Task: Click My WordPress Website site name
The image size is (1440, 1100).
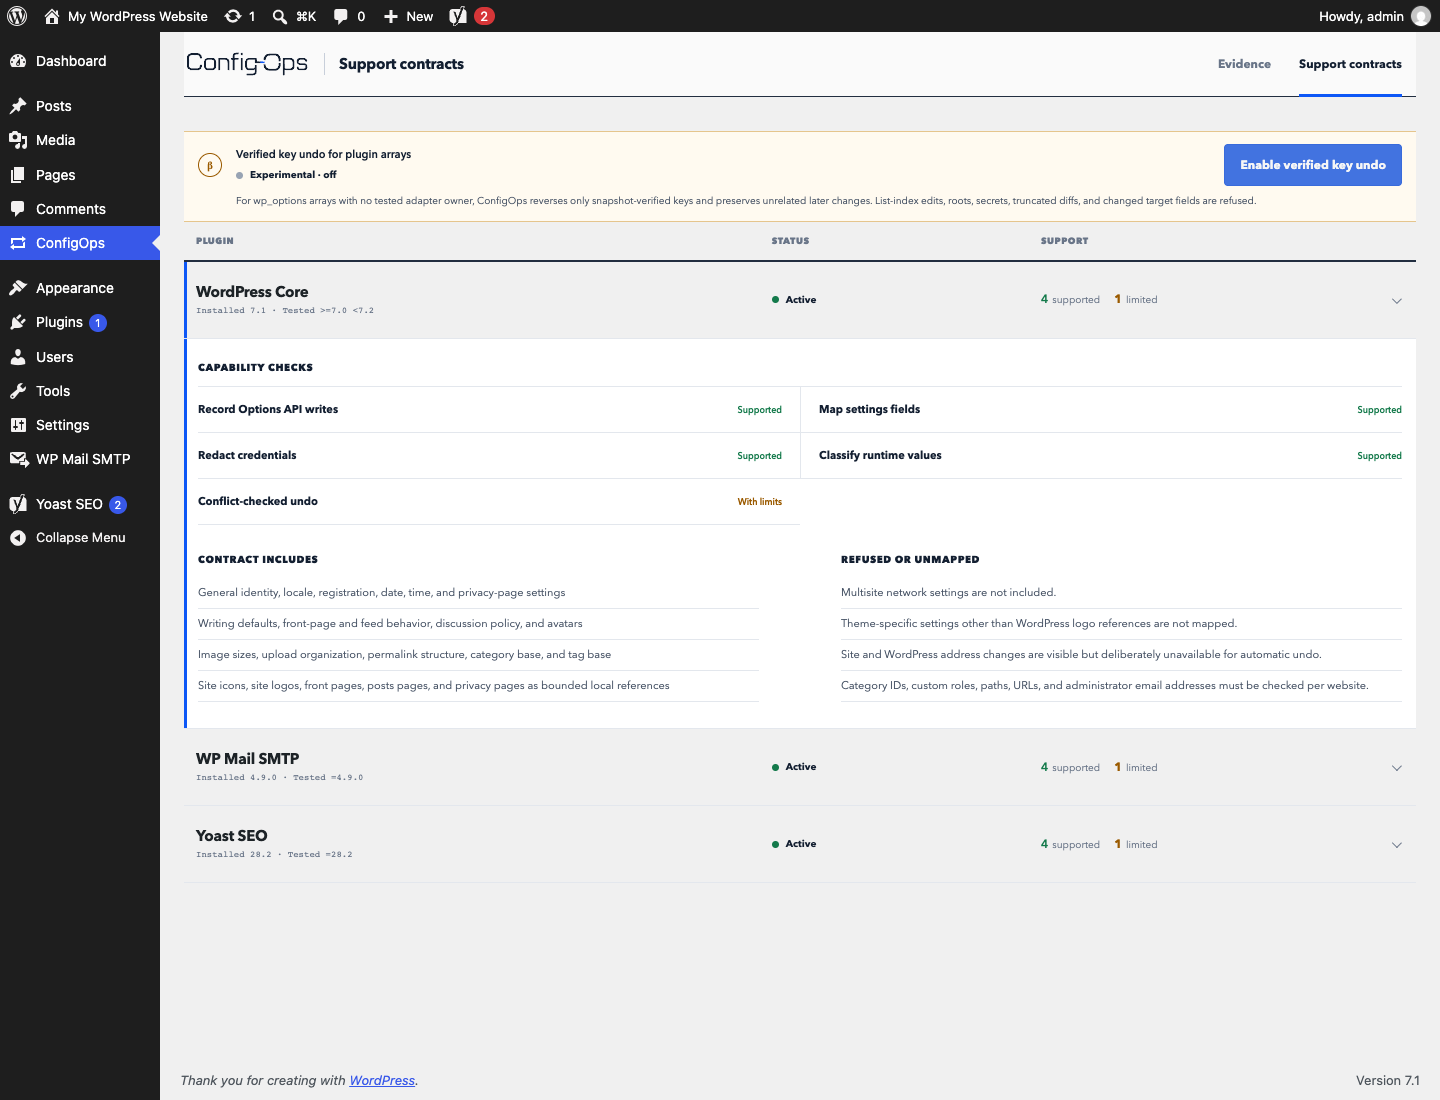Action: pyautogui.click(x=138, y=16)
